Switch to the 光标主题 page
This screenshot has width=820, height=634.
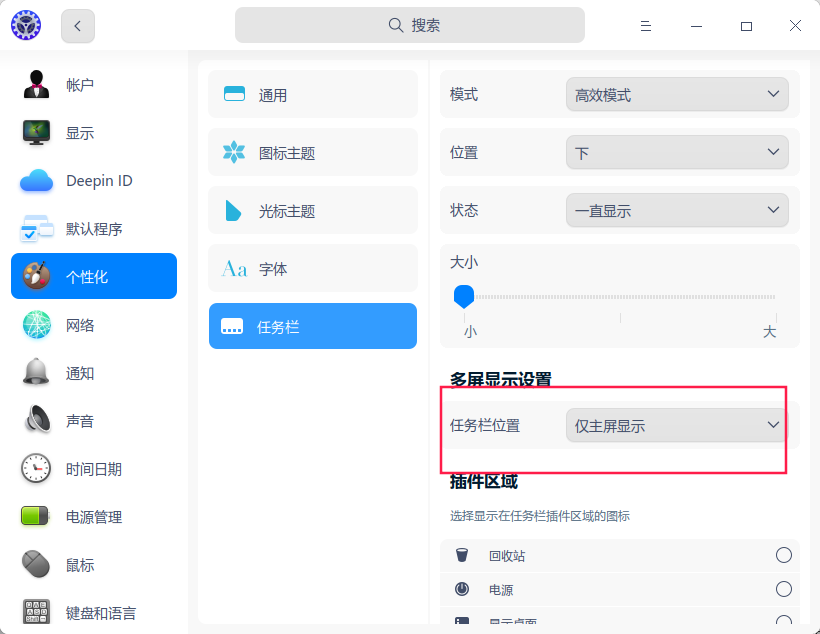pyautogui.click(x=313, y=210)
